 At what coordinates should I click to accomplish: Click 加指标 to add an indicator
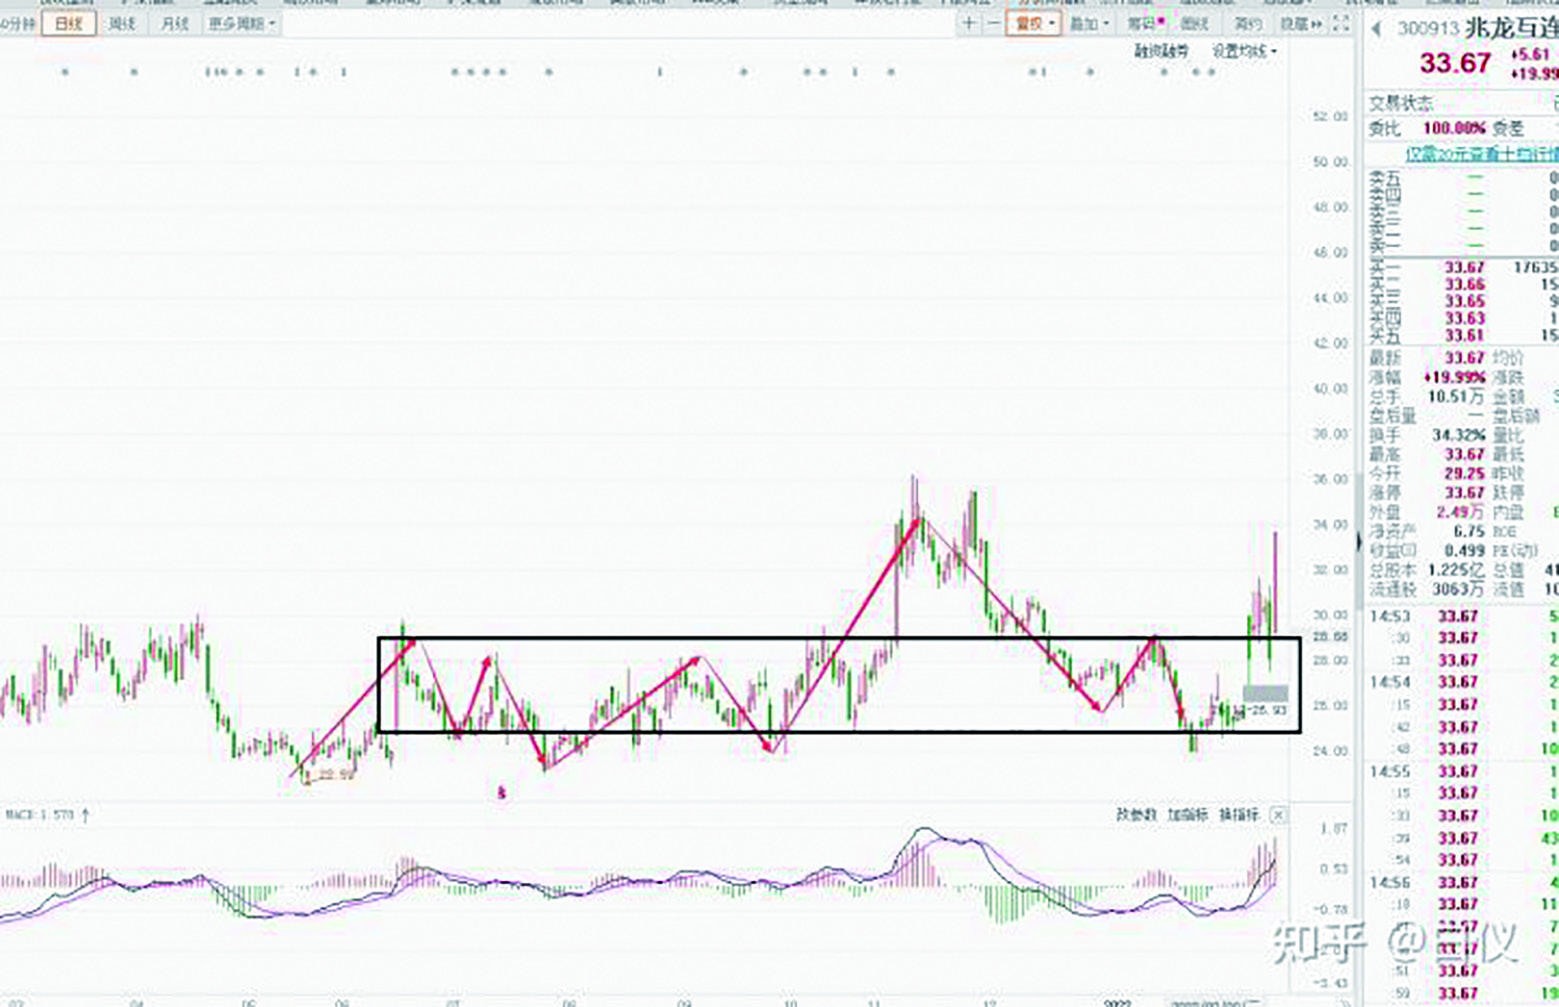[1188, 815]
